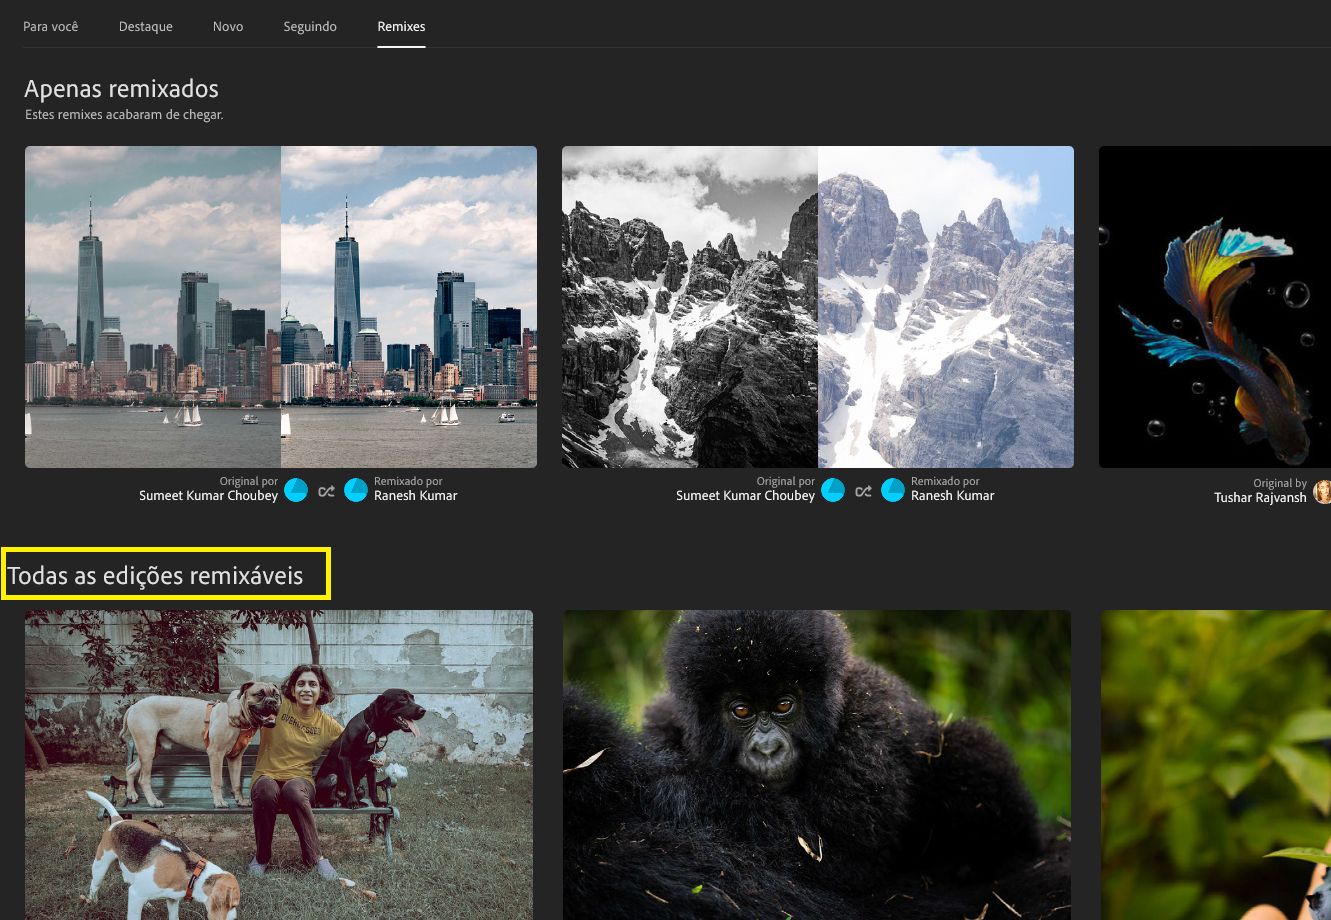1331x920 pixels.
Task: Click the Todas as edições remixáveis heading
Action: coord(155,576)
